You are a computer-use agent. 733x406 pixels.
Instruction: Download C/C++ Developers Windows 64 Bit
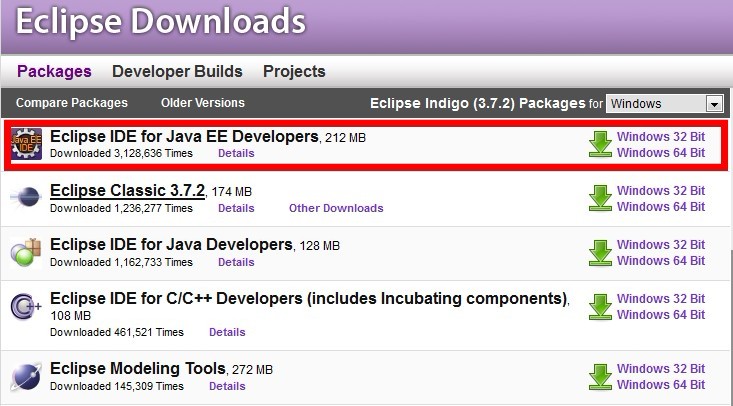coord(661,314)
